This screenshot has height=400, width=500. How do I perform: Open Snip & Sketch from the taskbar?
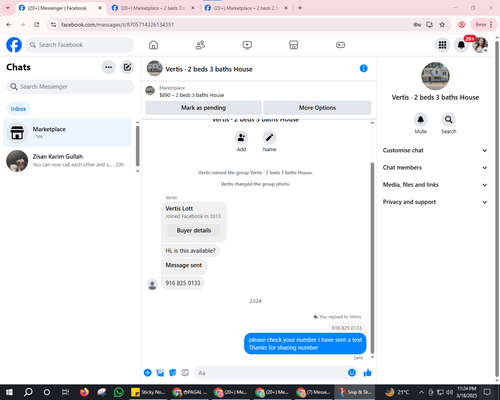coord(355,392)
